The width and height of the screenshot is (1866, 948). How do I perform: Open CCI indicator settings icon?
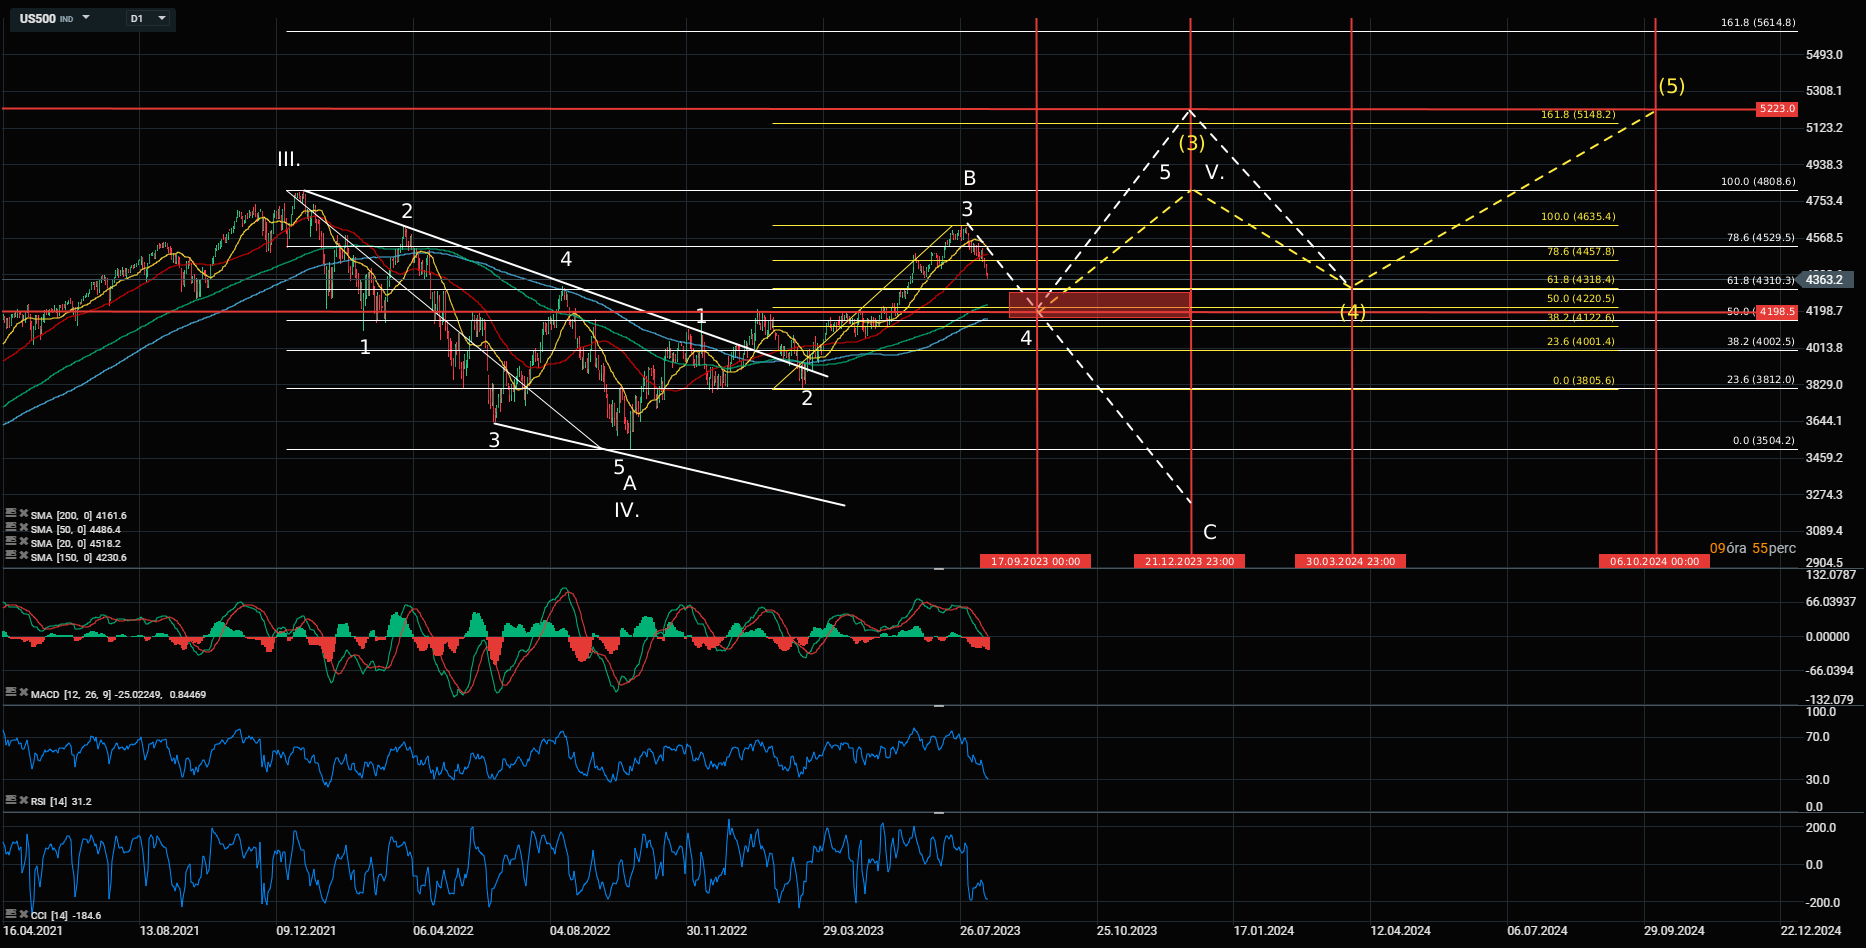tap(11, 914)
